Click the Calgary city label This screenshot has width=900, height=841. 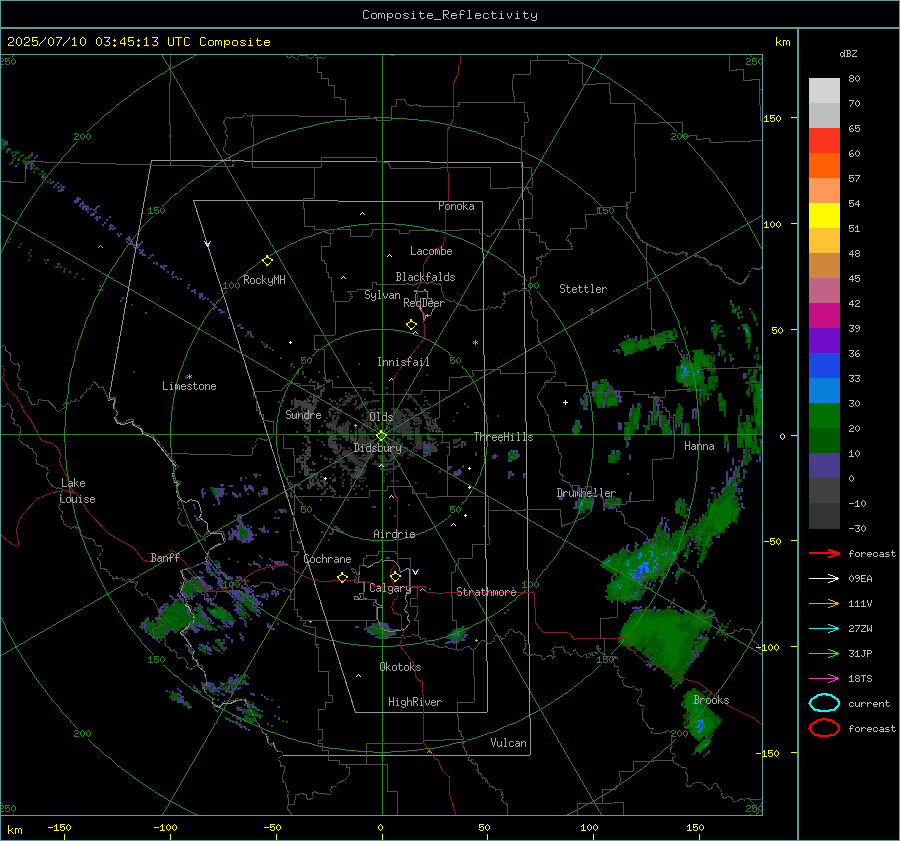coord(390,588)
